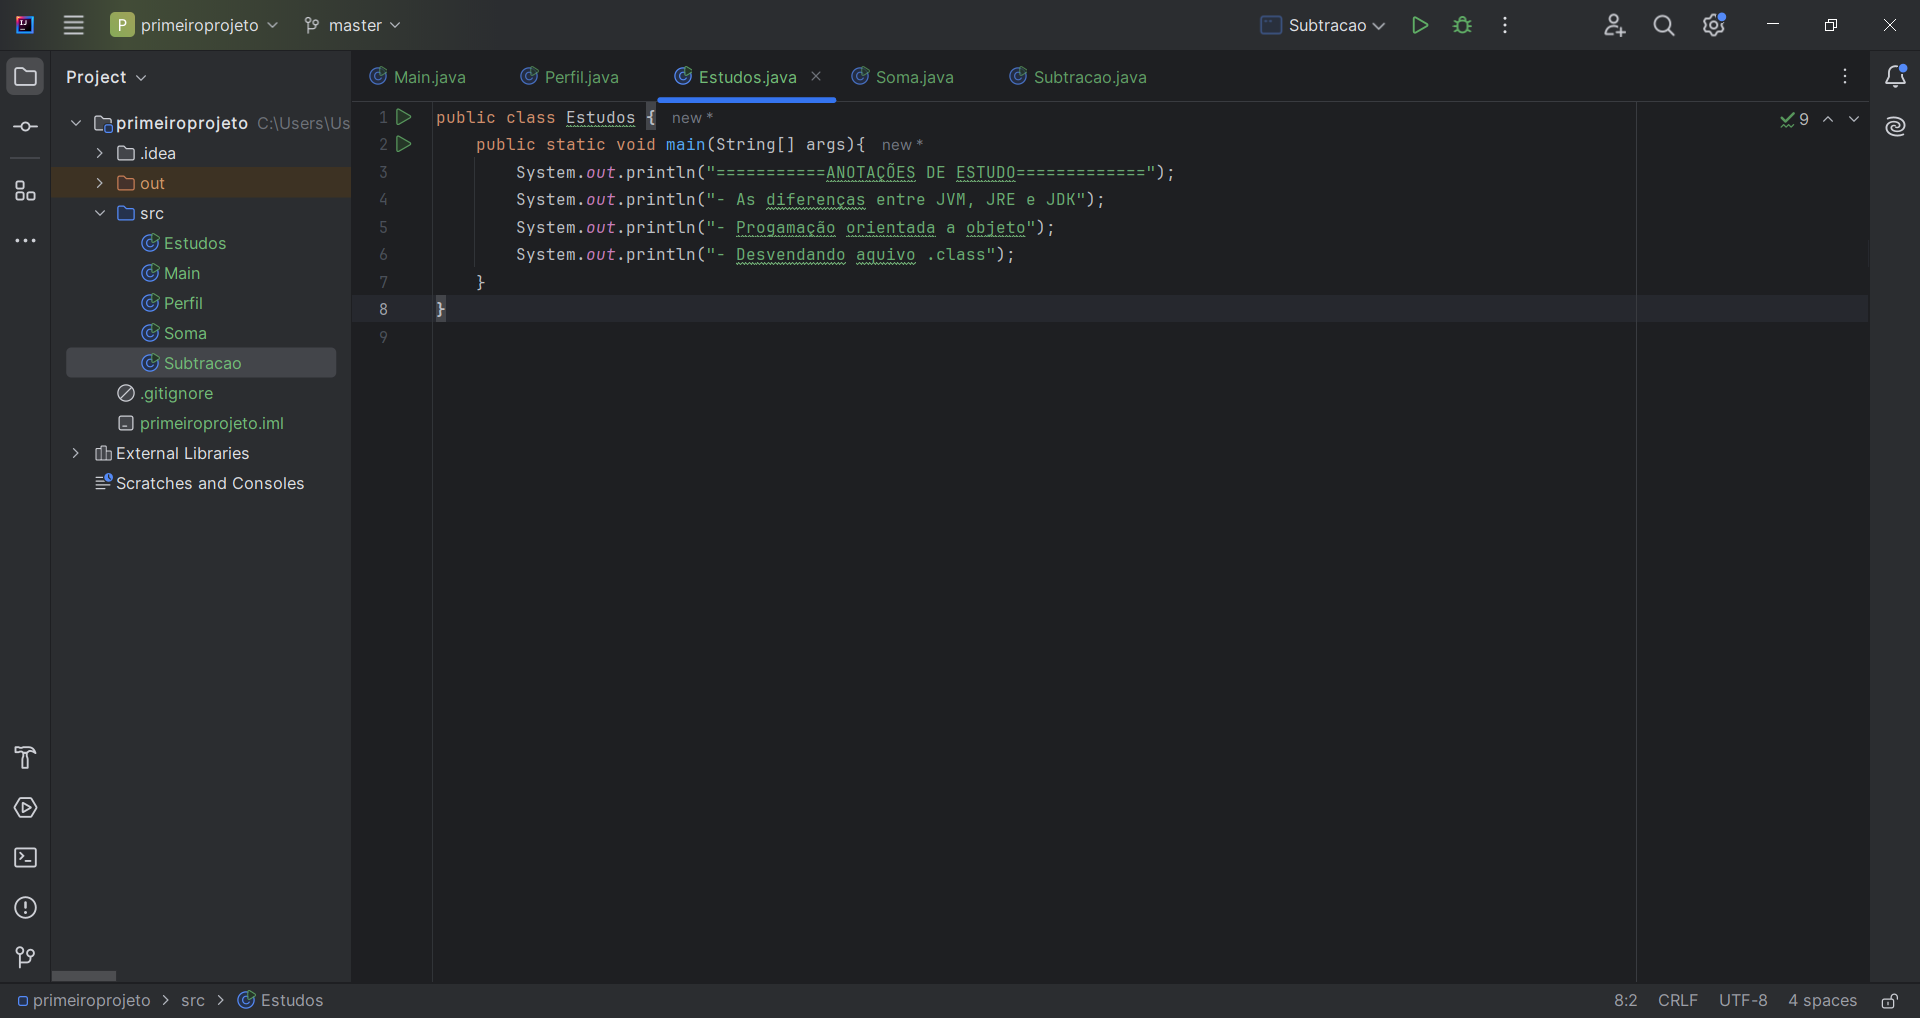Toggle the Project tool window
The height and width of the screenshot is (1018, 1920).
pyautogui.click(x=25, y=77)
